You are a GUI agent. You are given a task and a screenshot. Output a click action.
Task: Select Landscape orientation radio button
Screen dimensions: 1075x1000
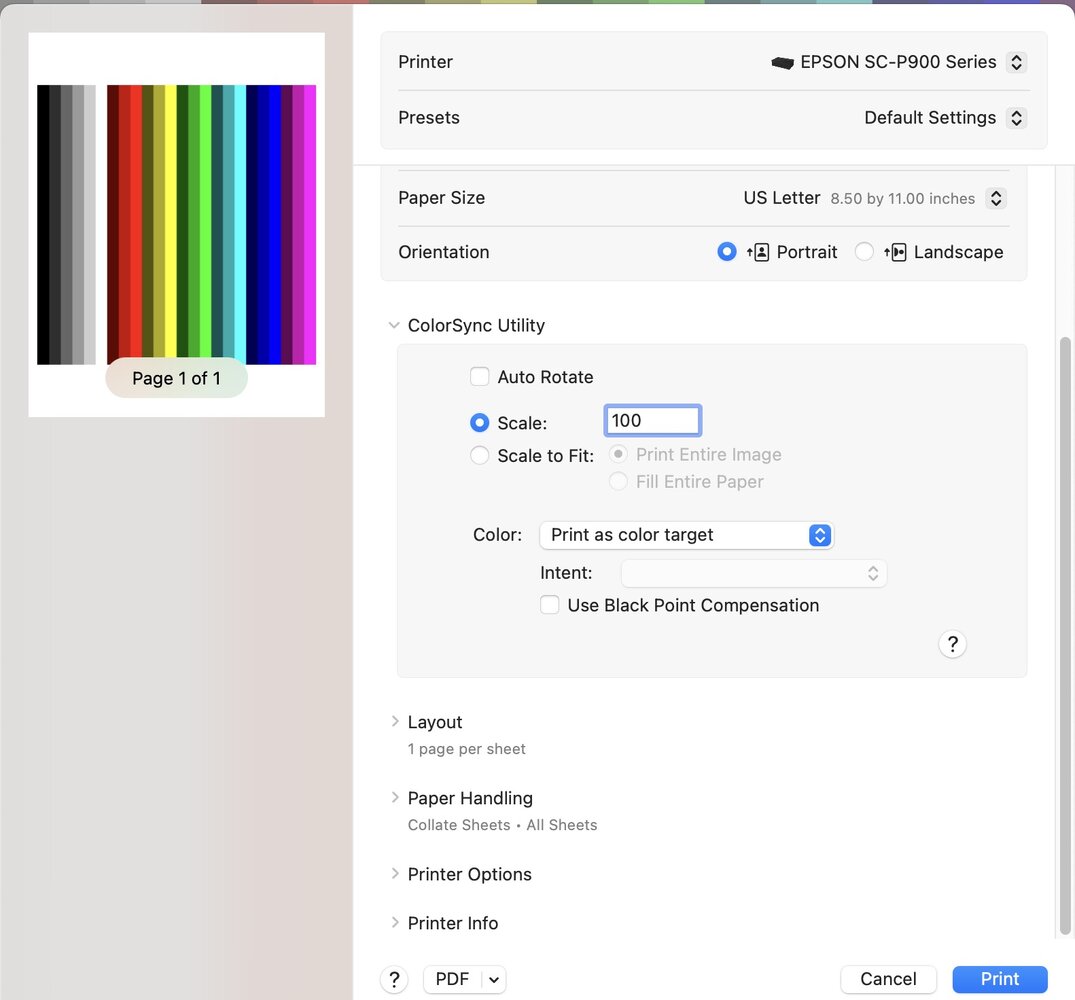click(864, 252)
